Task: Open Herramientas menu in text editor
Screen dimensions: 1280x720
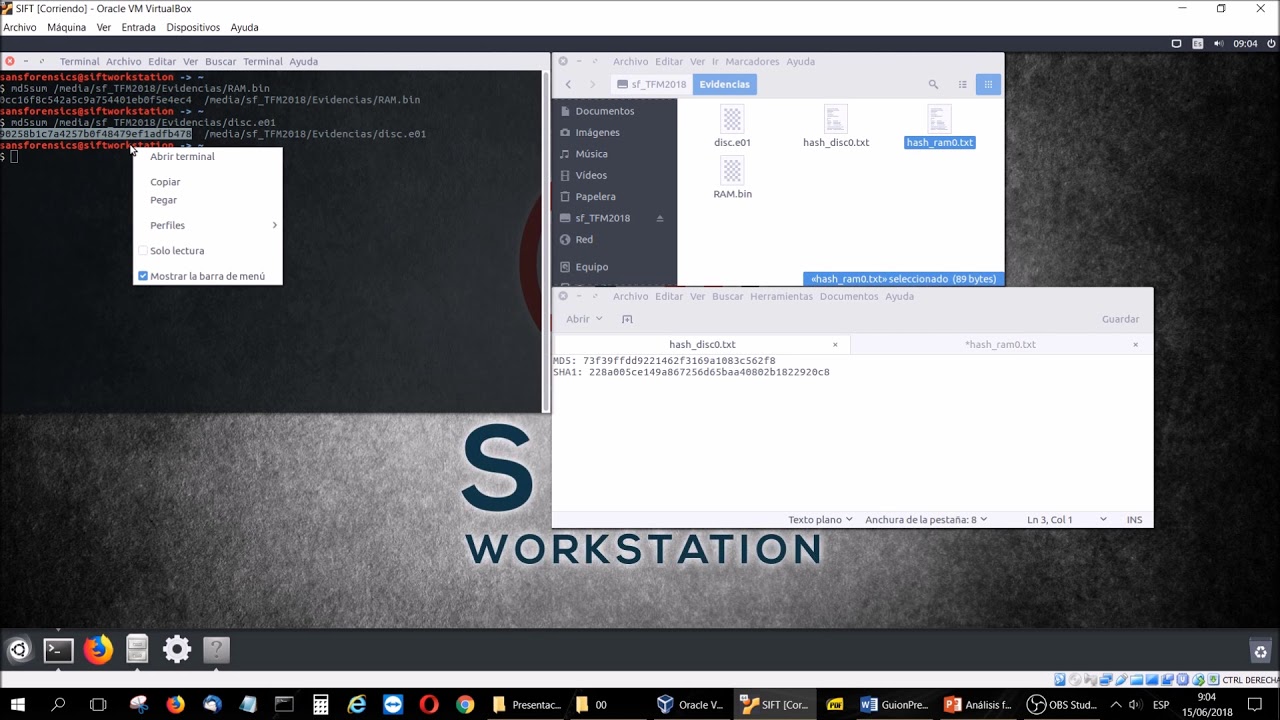Action: pyautogui.click(x=781, y=296)
